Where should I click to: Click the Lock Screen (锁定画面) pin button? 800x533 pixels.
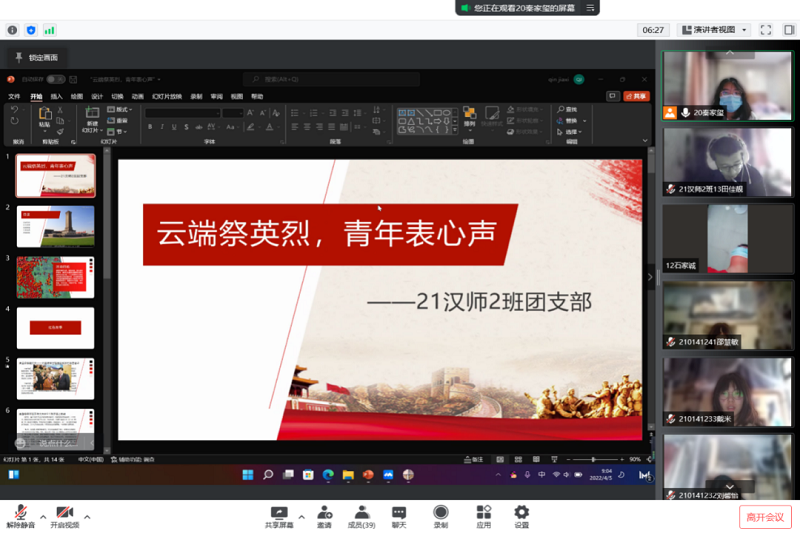[37, 58]
